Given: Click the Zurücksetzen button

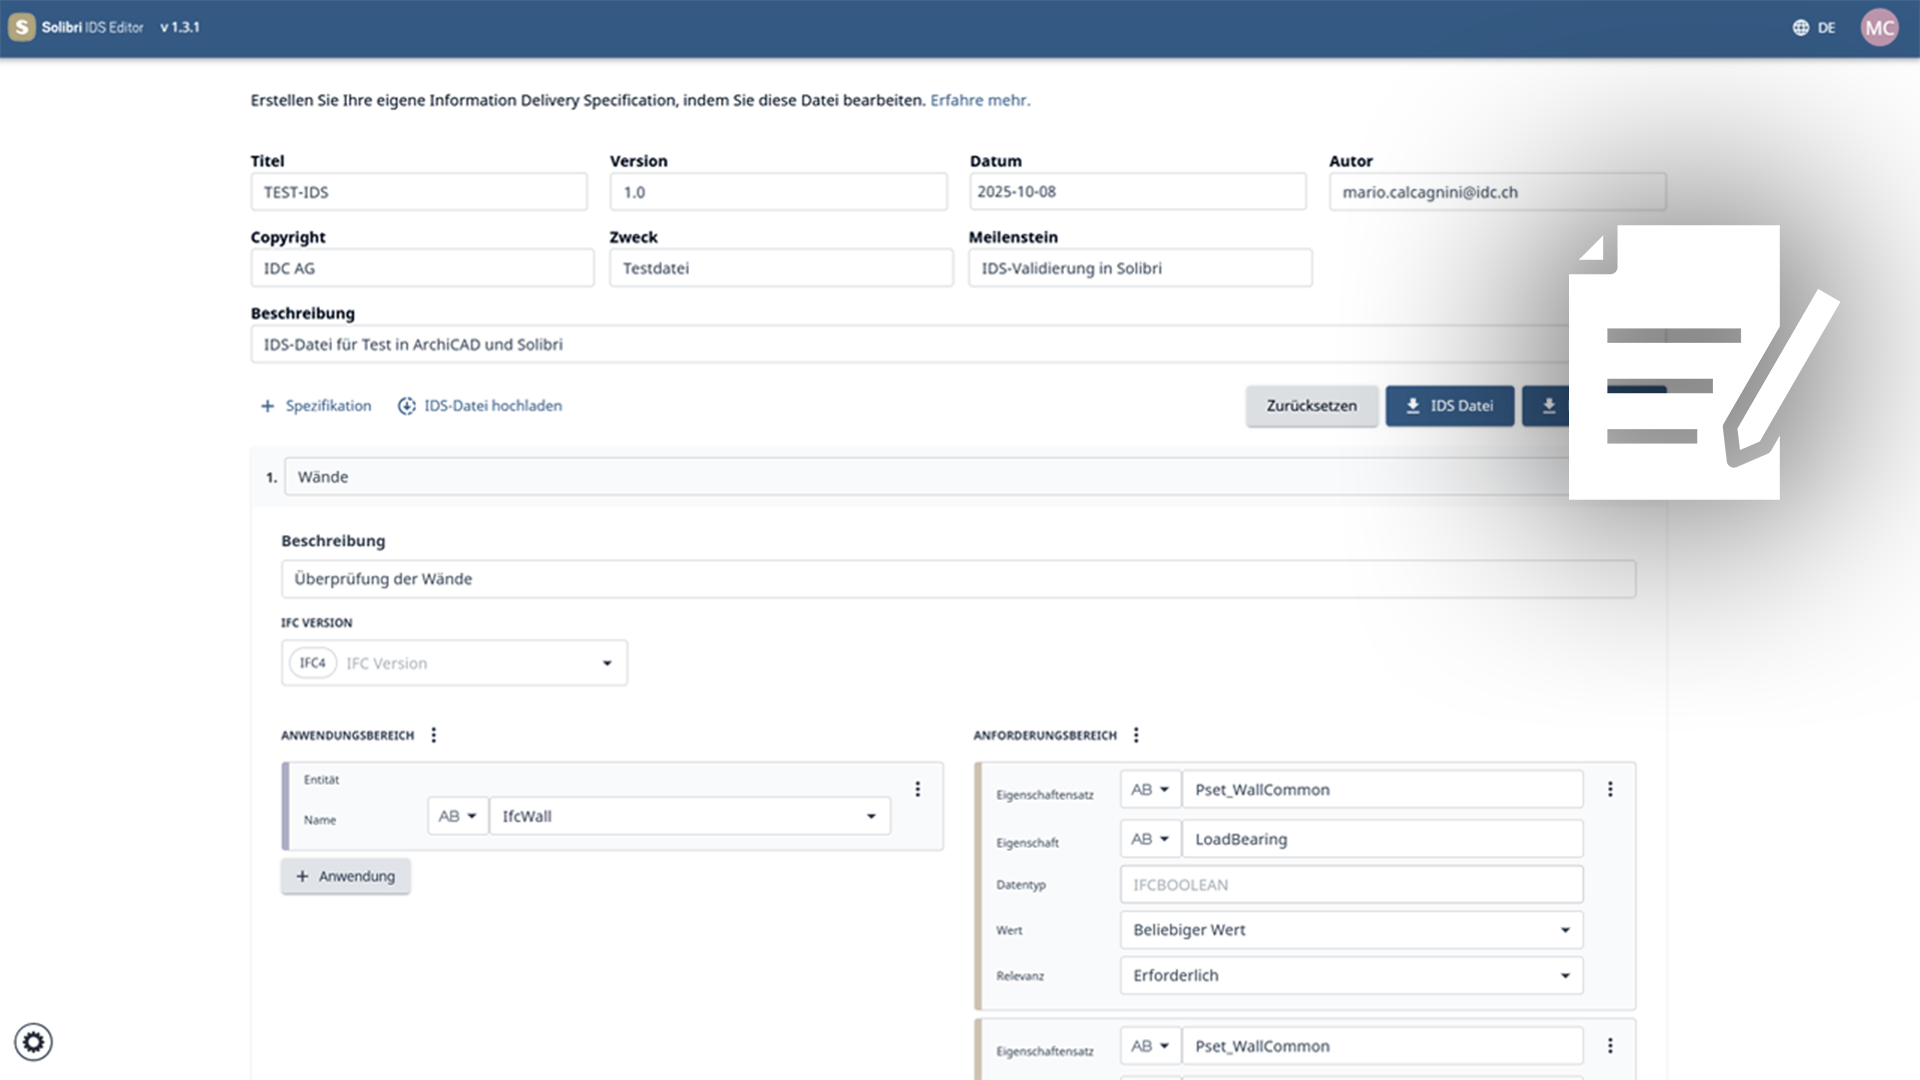Looking at the screenshot, I should (x=1311, y=405).
